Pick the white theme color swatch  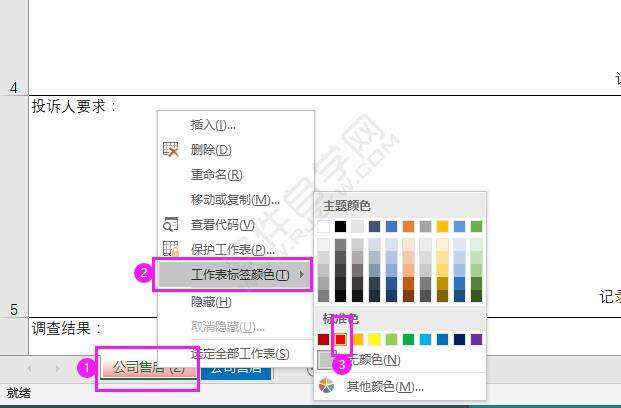click(x=324, y=227)
